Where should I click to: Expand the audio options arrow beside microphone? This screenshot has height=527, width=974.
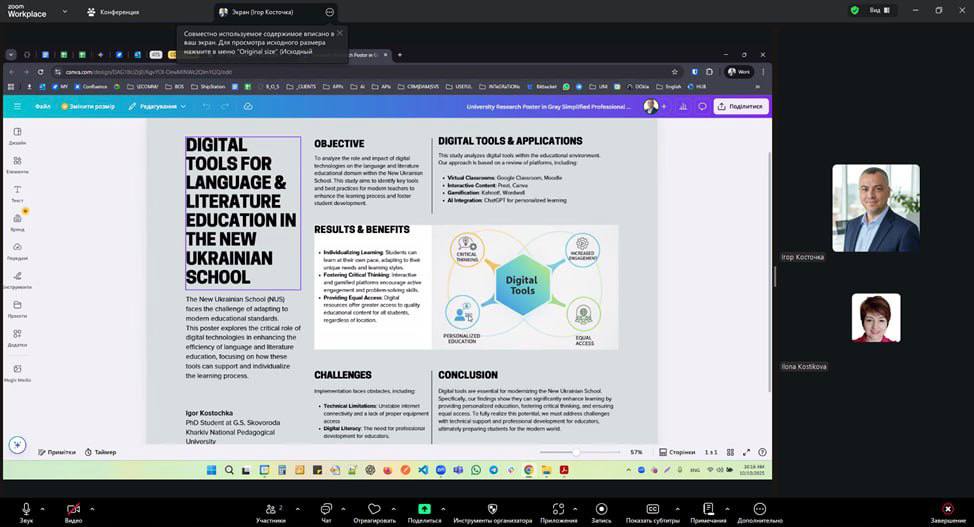click(45, 507)
